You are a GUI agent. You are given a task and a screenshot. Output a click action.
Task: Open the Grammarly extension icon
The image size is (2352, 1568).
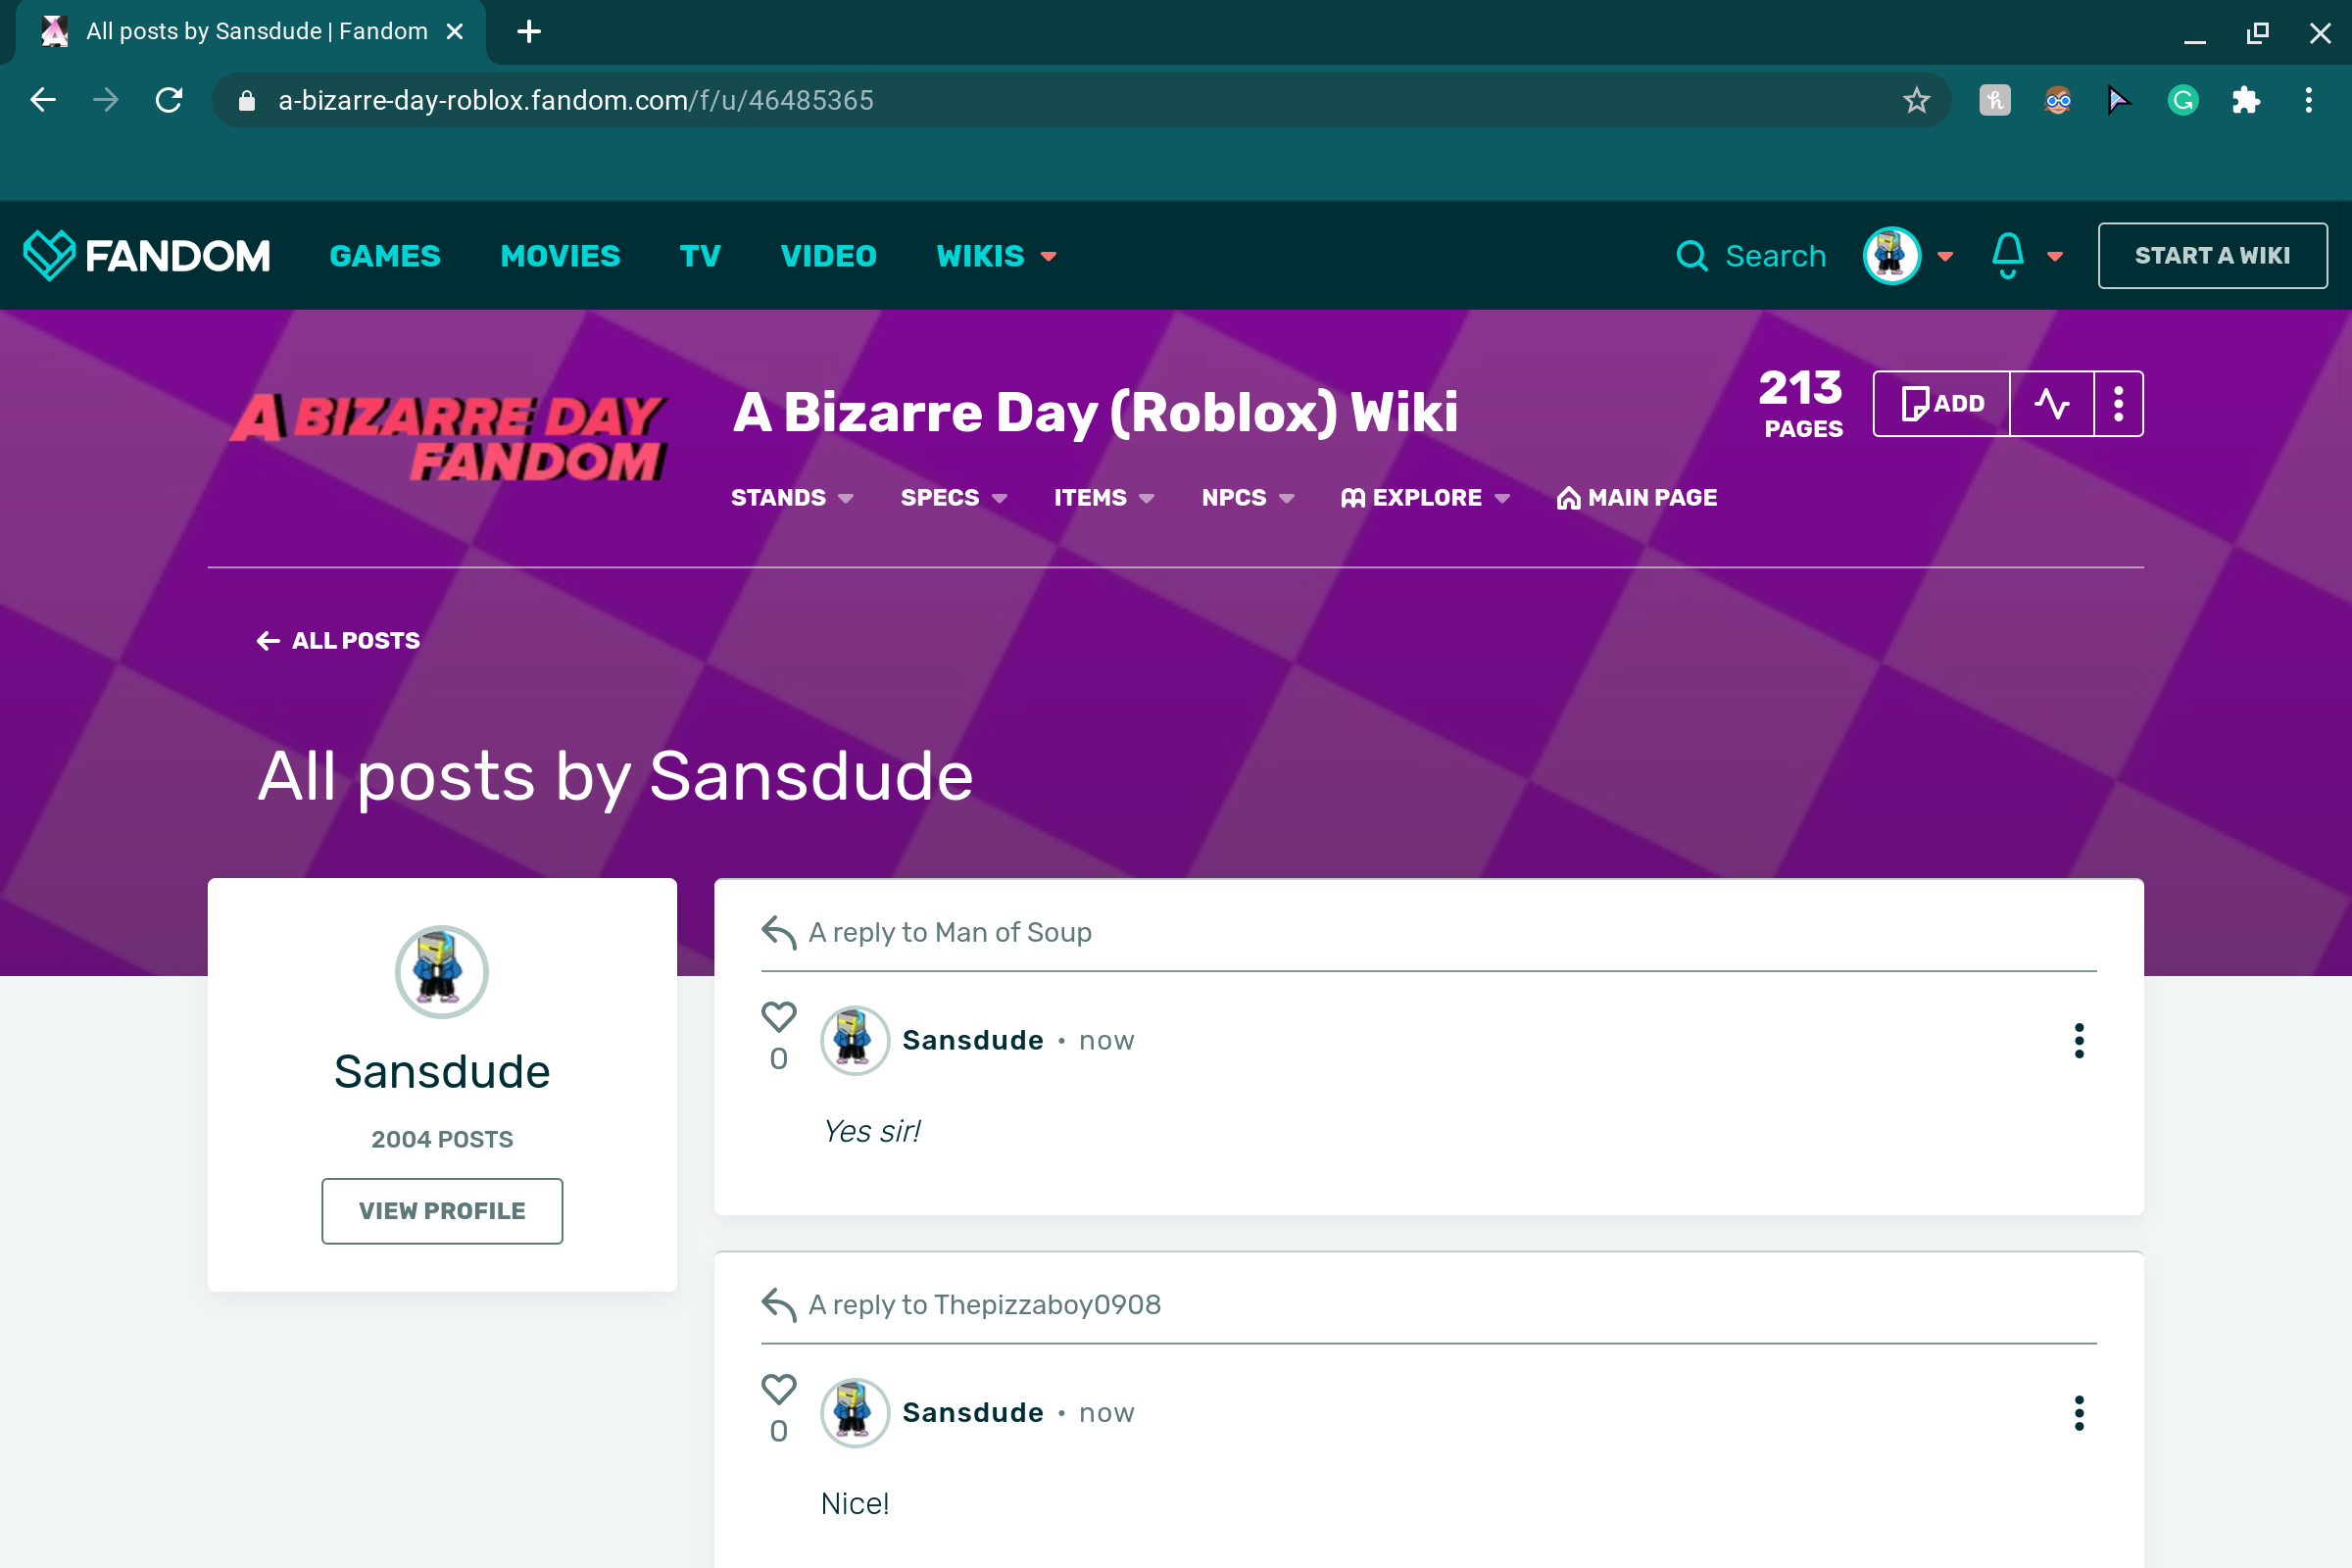(2183, 100)
